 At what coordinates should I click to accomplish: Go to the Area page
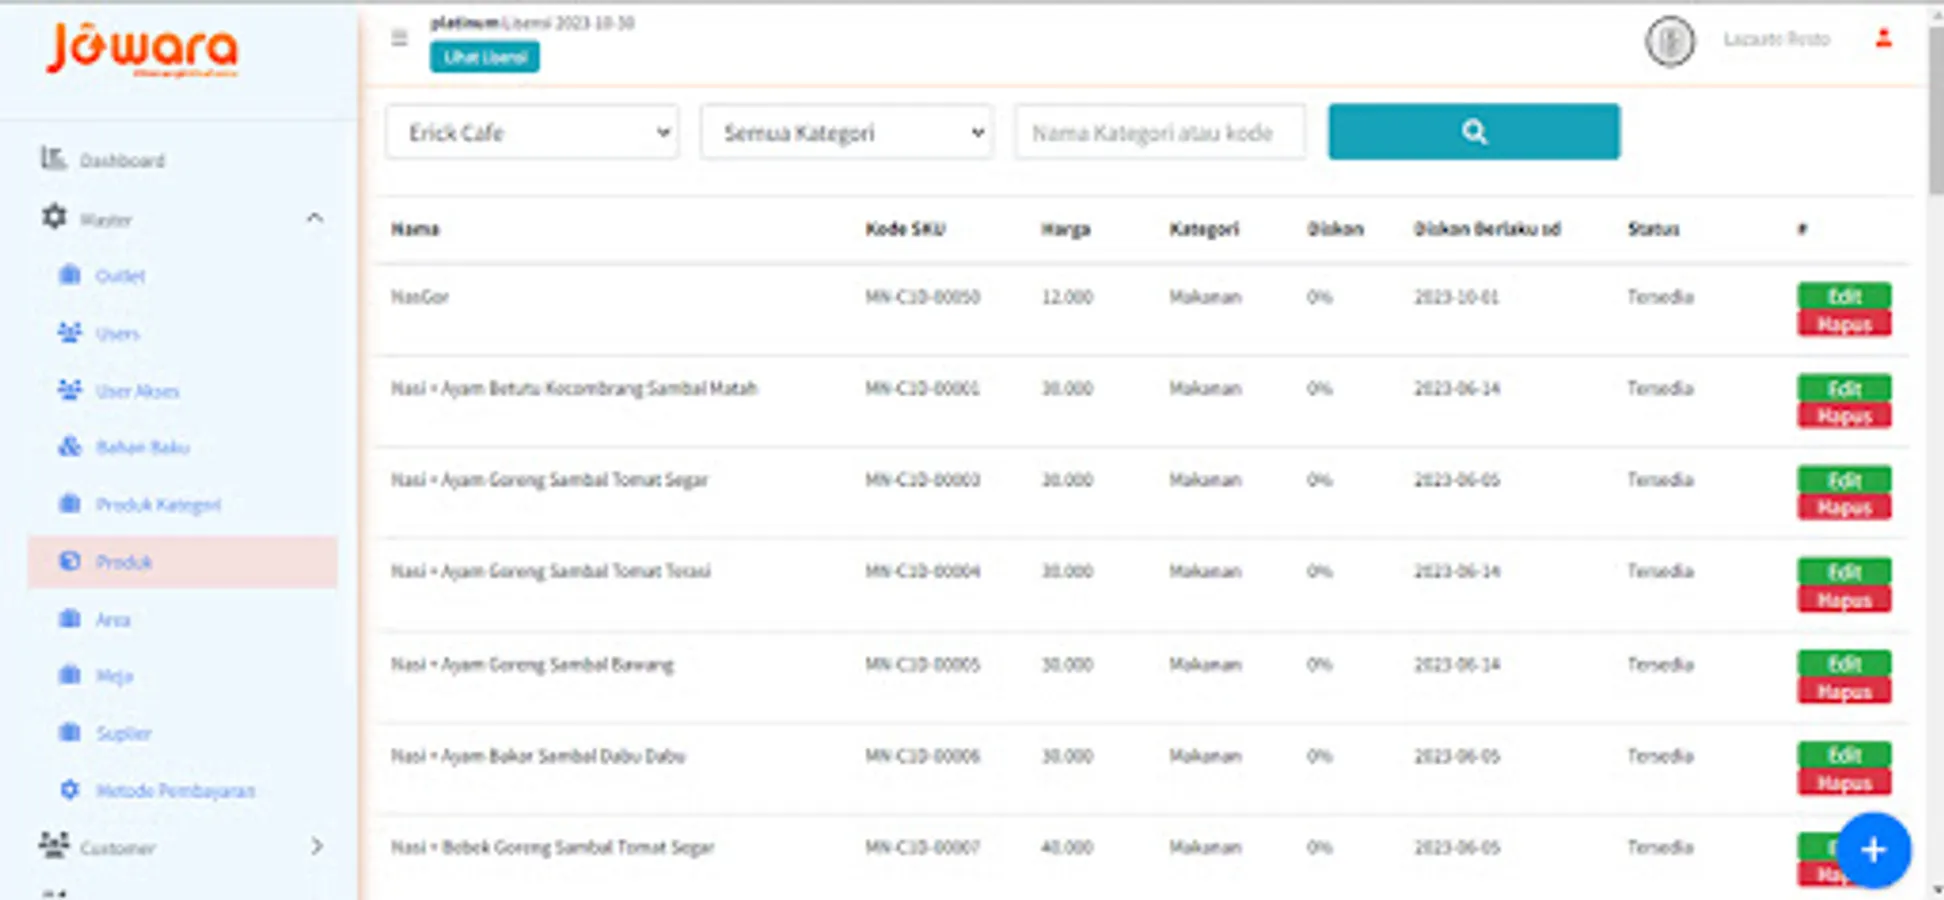[x=112, y=619]
